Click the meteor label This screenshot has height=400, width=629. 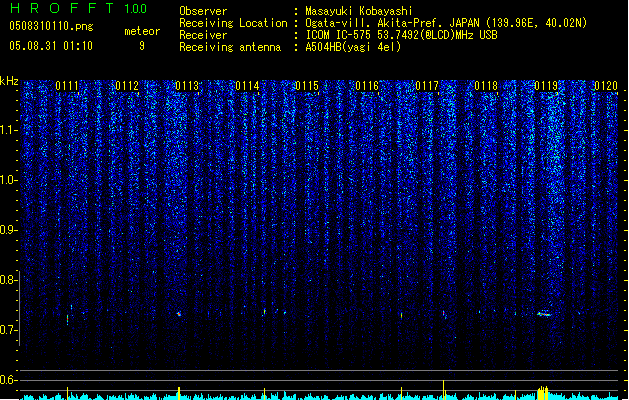click(142, 31)
